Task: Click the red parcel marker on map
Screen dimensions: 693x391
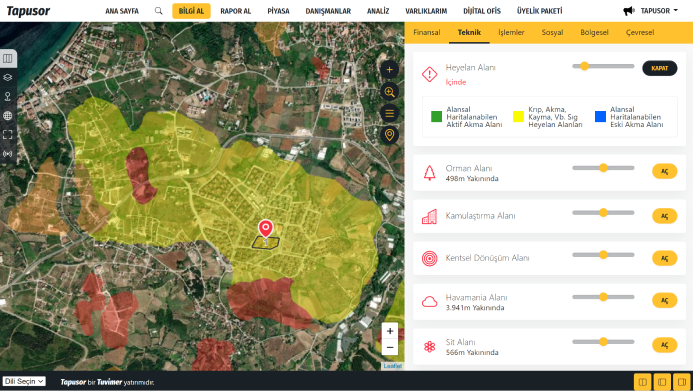Action: click(266, 229)
